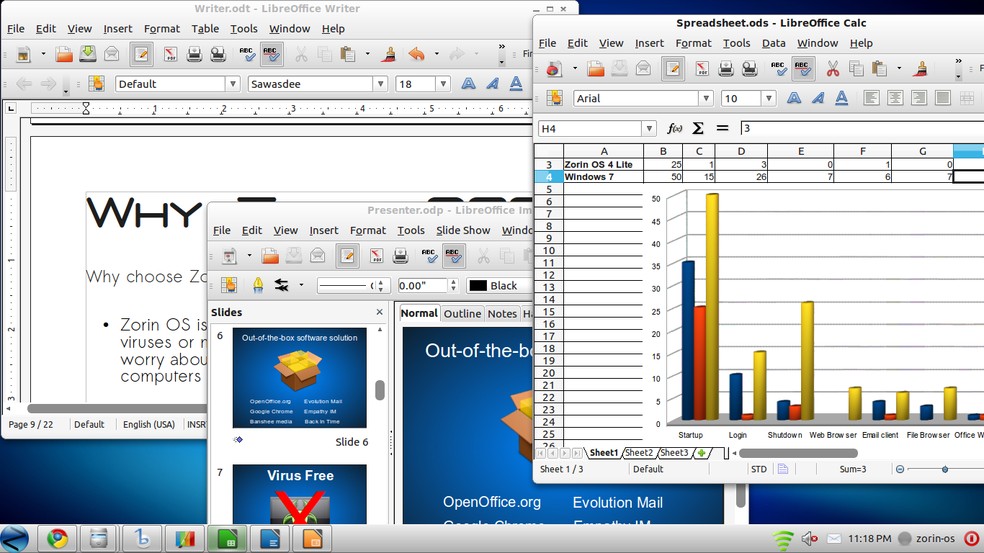Click the Sum sigma icon in Calc

pyautogui.click(x=698, y=128)
